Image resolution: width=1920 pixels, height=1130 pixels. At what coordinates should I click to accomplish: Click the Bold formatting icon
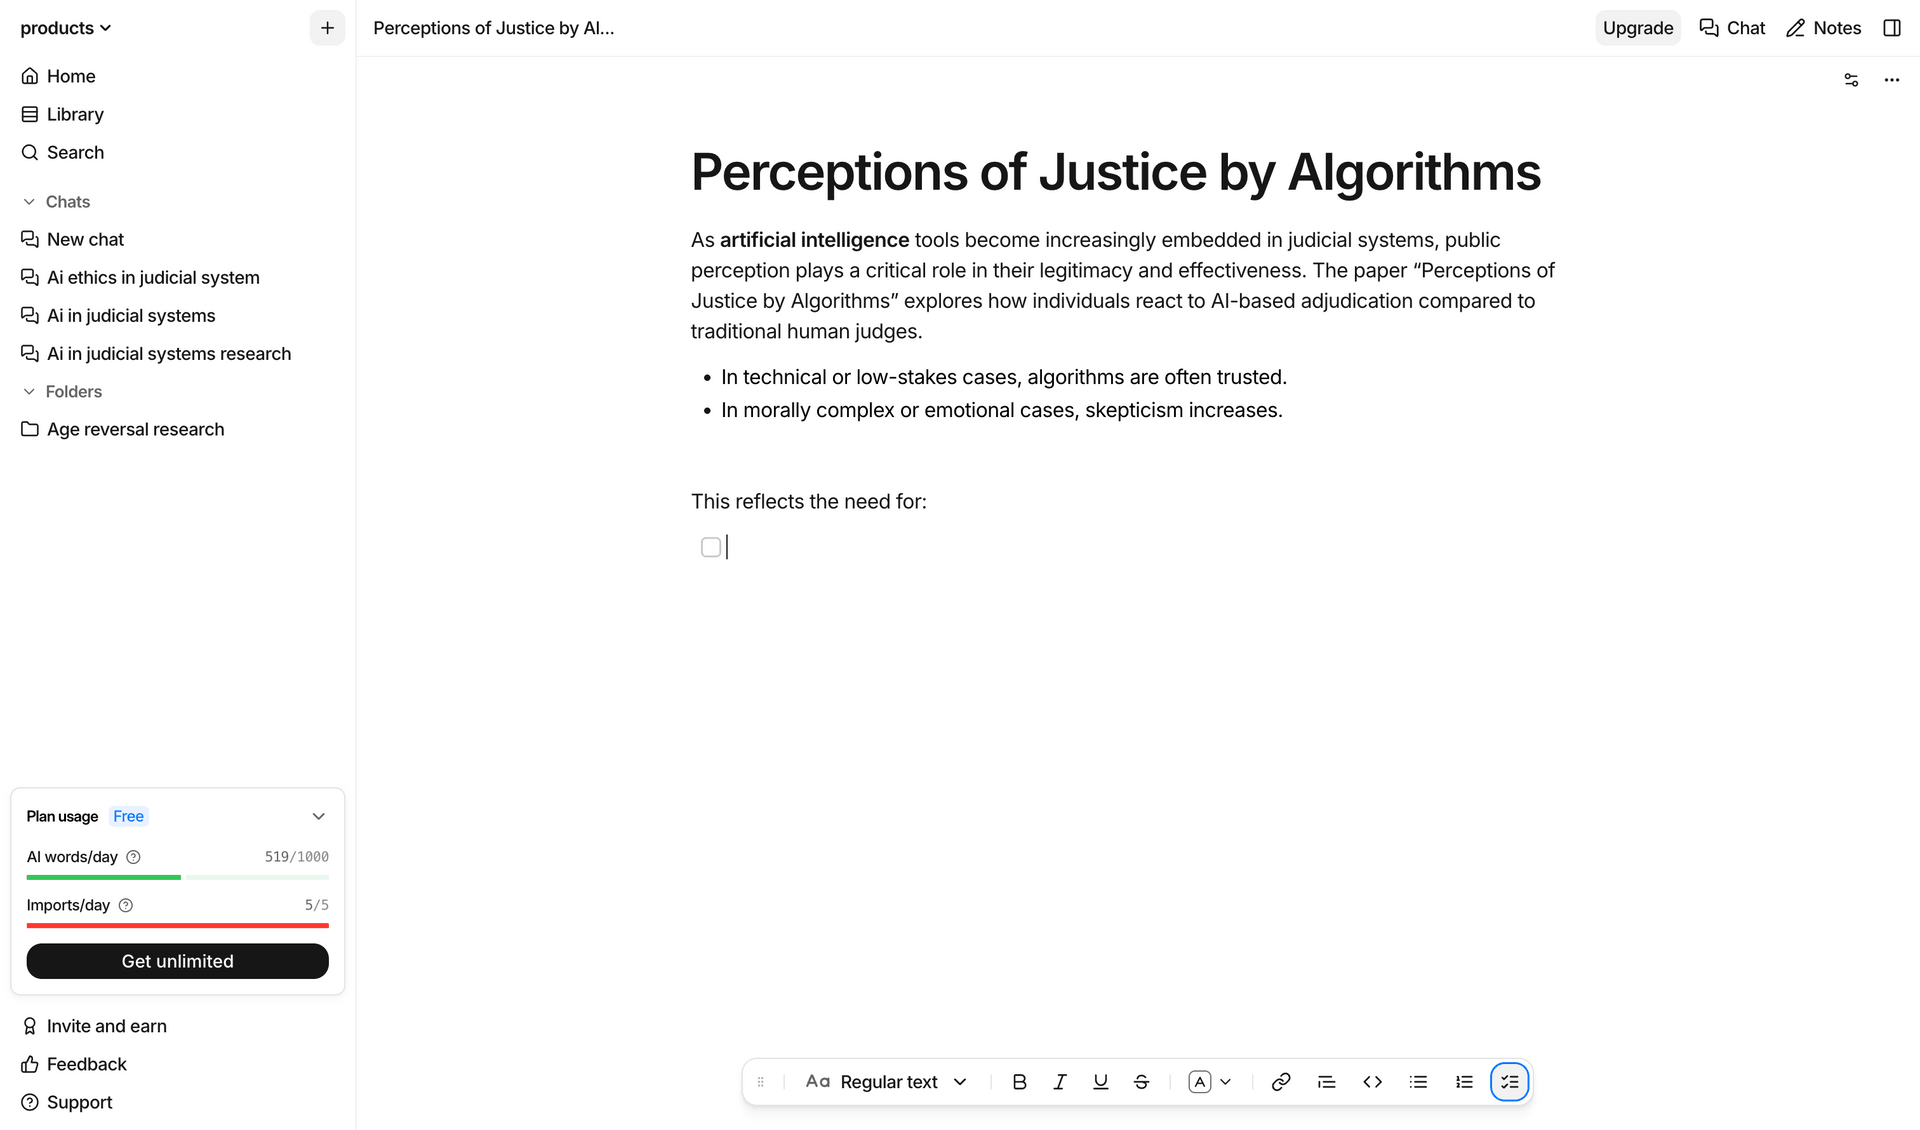[1019, 1082]
